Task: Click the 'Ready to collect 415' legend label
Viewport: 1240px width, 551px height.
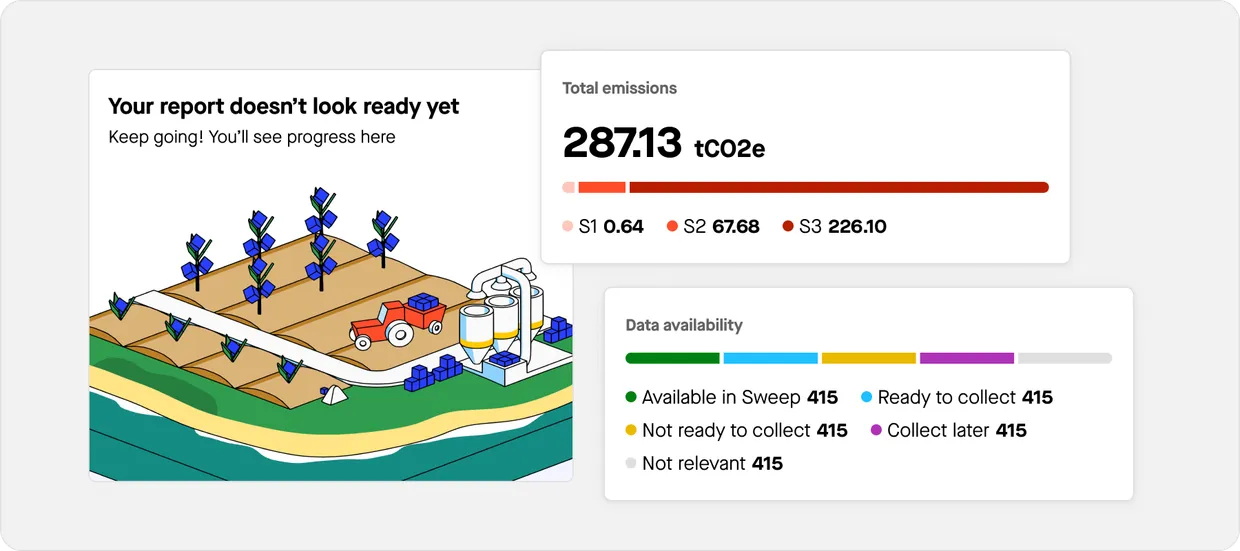Action: click(x=964, y=398)
